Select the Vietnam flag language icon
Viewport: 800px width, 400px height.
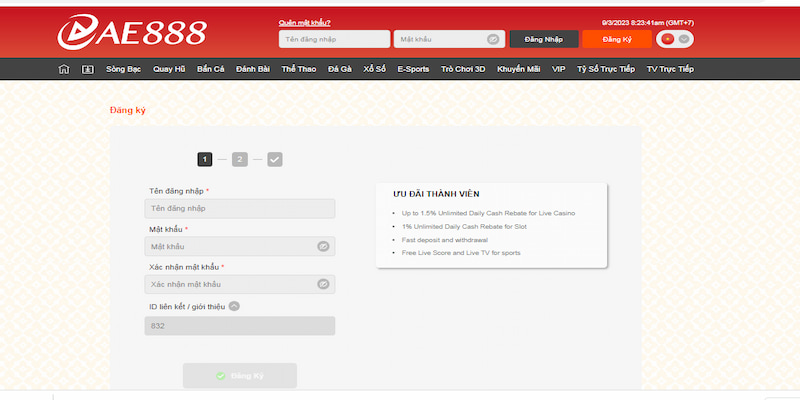pyautogui.click(x=667, y=39)
